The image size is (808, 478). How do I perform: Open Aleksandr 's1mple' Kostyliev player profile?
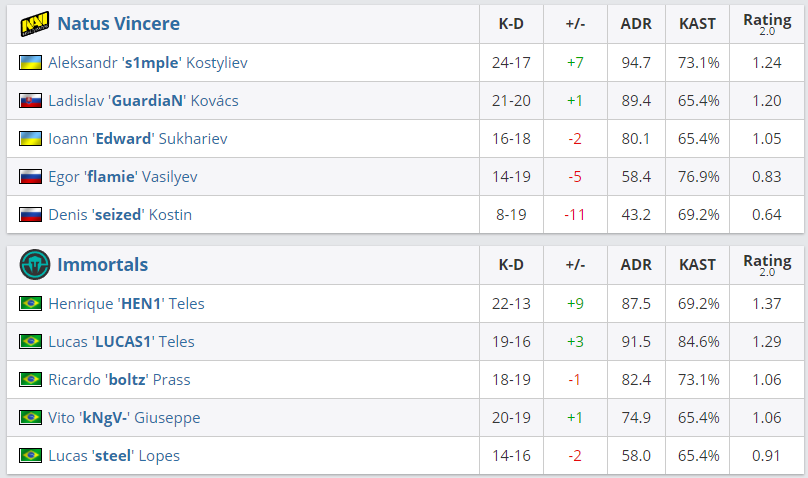147,63
